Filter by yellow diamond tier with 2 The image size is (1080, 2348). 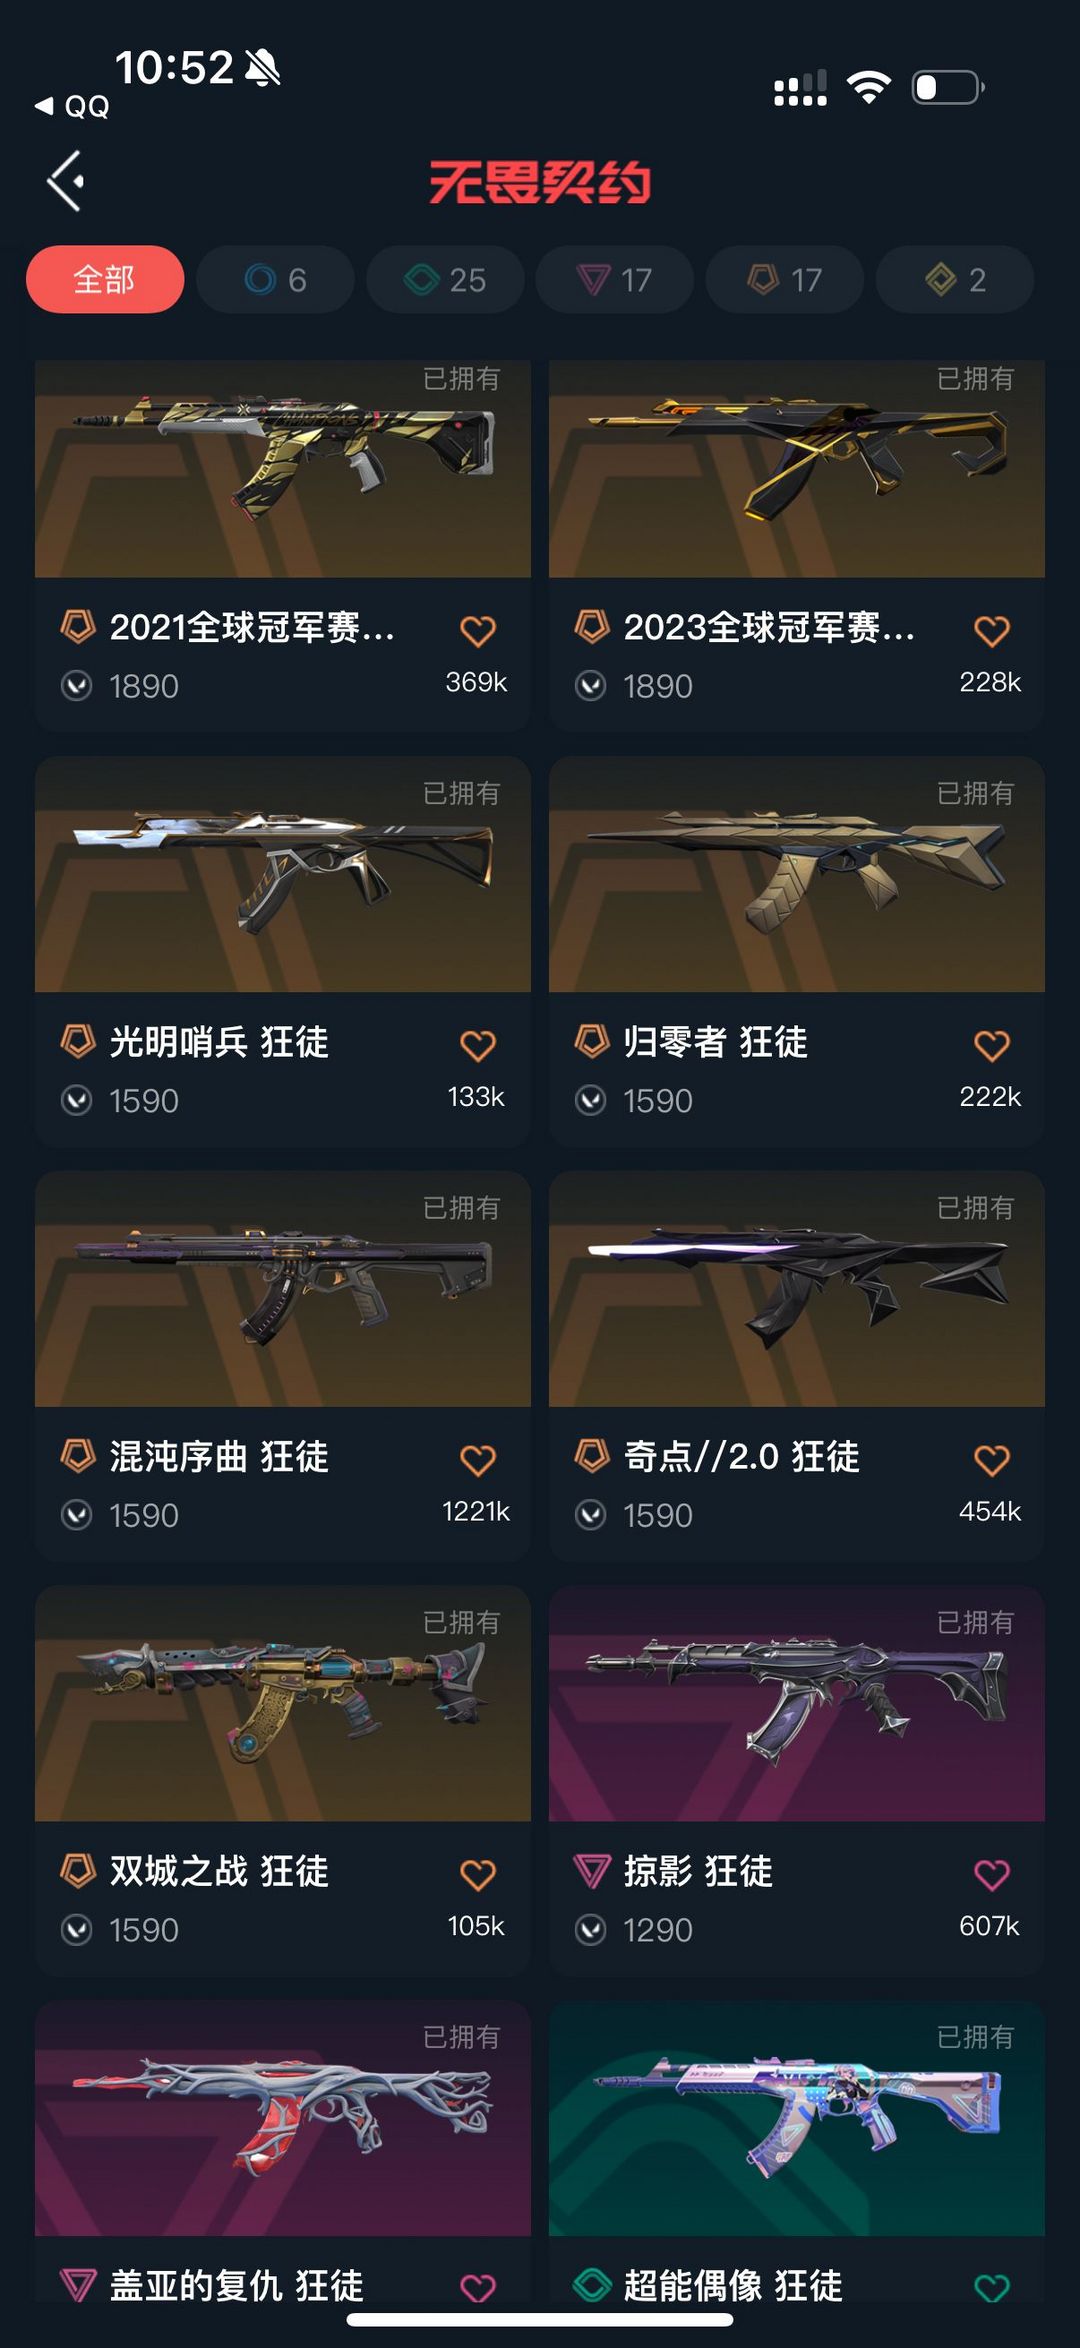[955, 279]
